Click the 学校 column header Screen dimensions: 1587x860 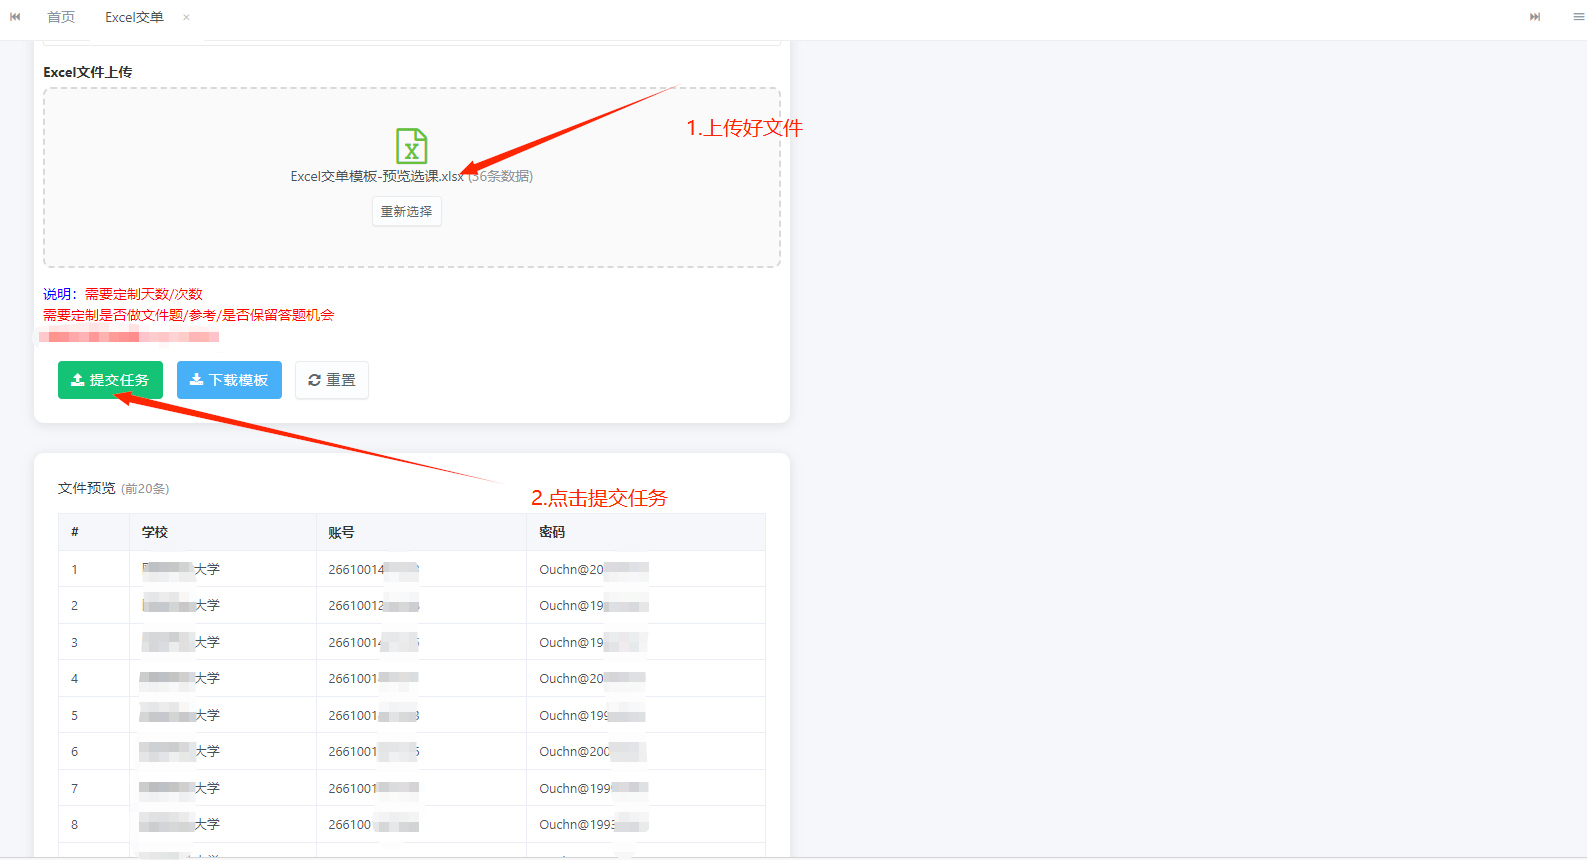[x=223, y=532]
